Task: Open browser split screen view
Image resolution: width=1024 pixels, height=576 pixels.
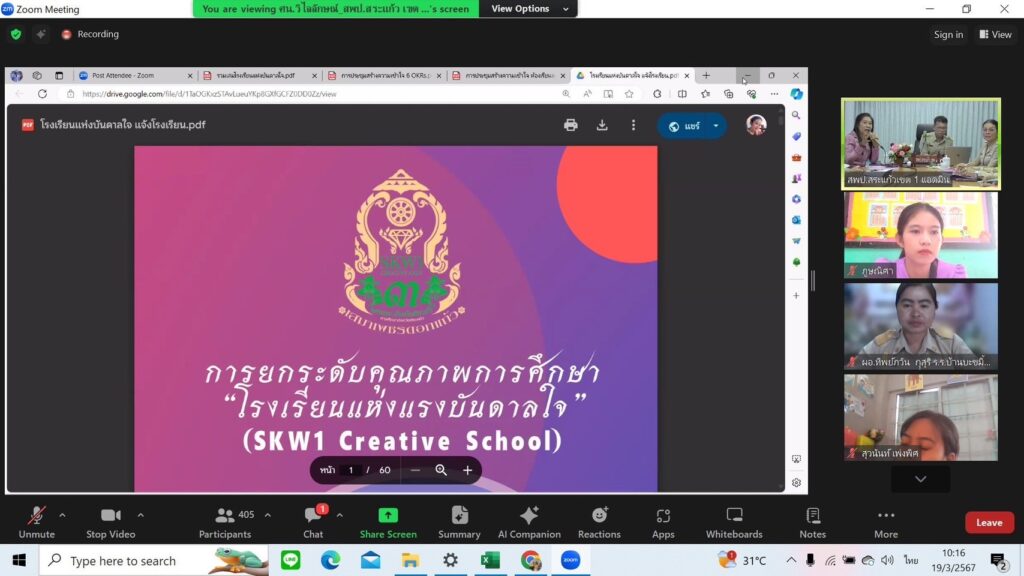Action: (x=682, y=94)
